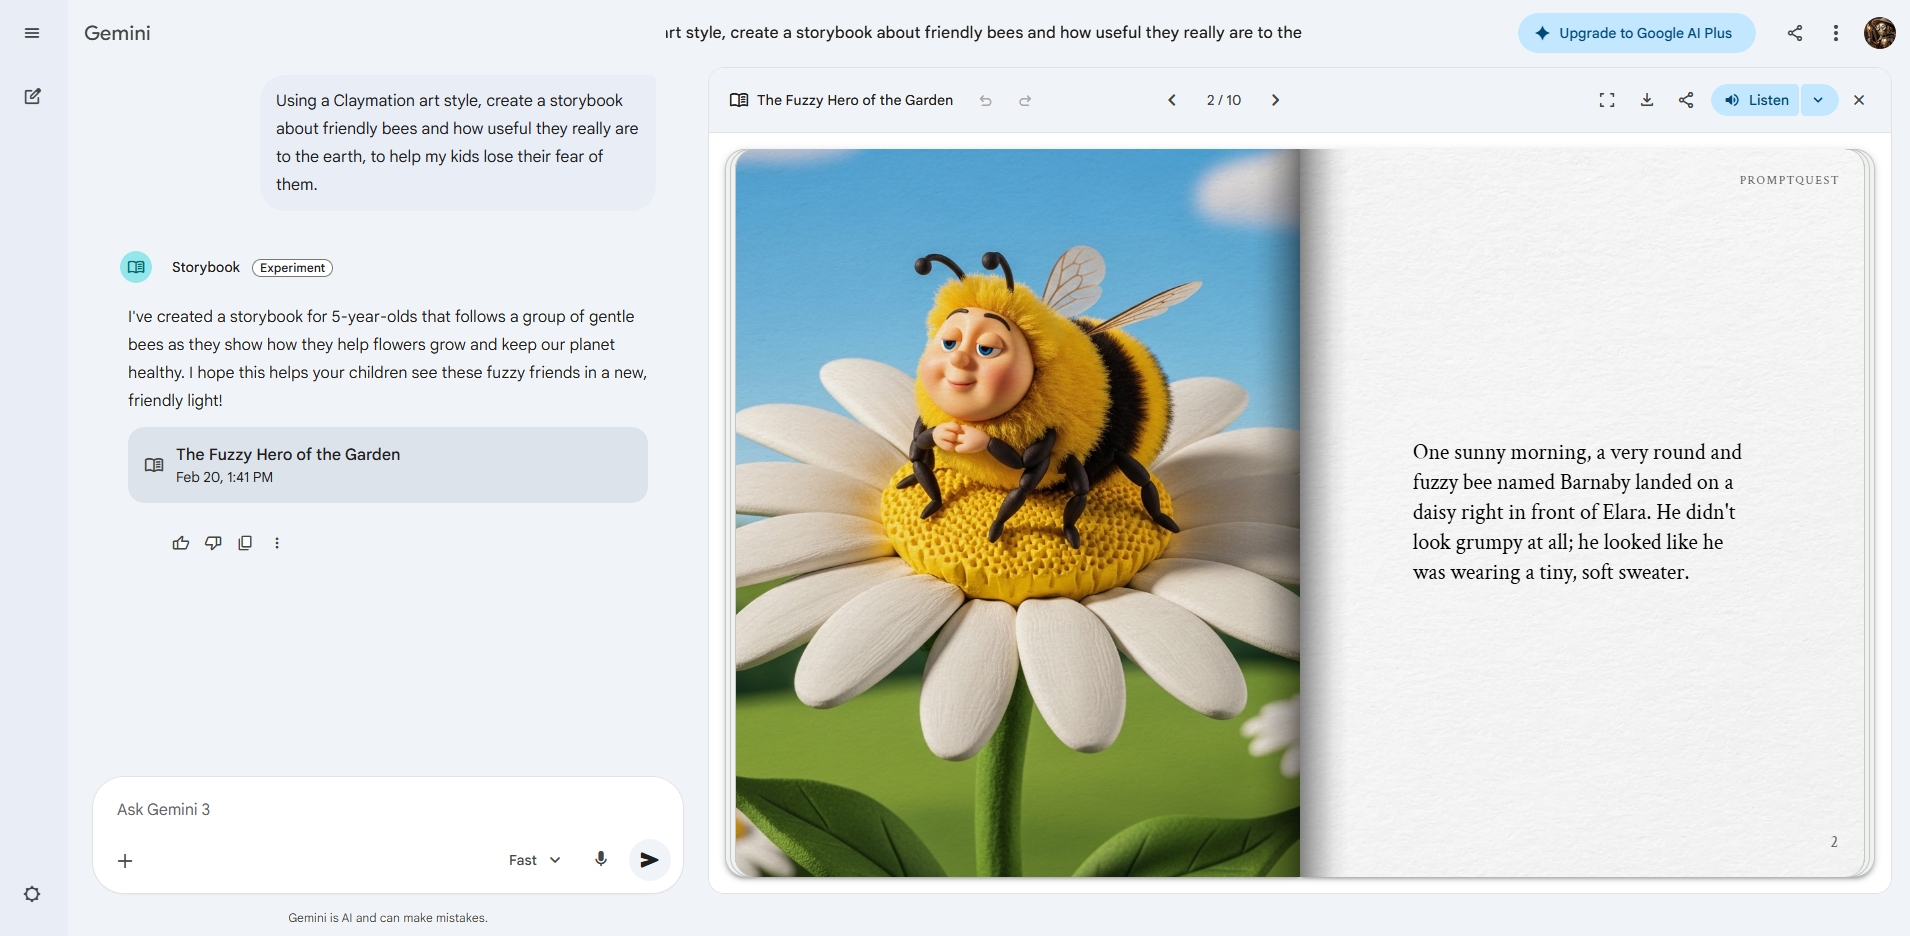Open the add attachment plus button

(125, 861)
